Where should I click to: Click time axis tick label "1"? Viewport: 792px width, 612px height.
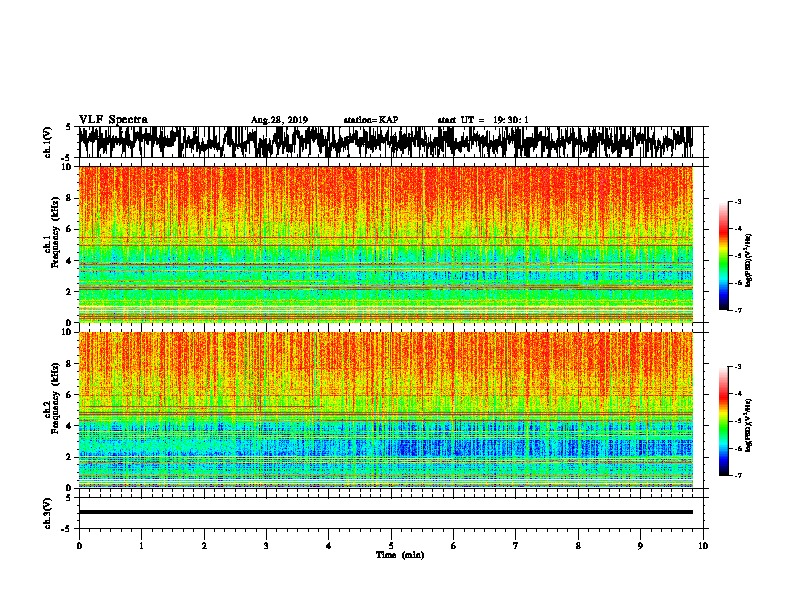[x=141, y=546]
